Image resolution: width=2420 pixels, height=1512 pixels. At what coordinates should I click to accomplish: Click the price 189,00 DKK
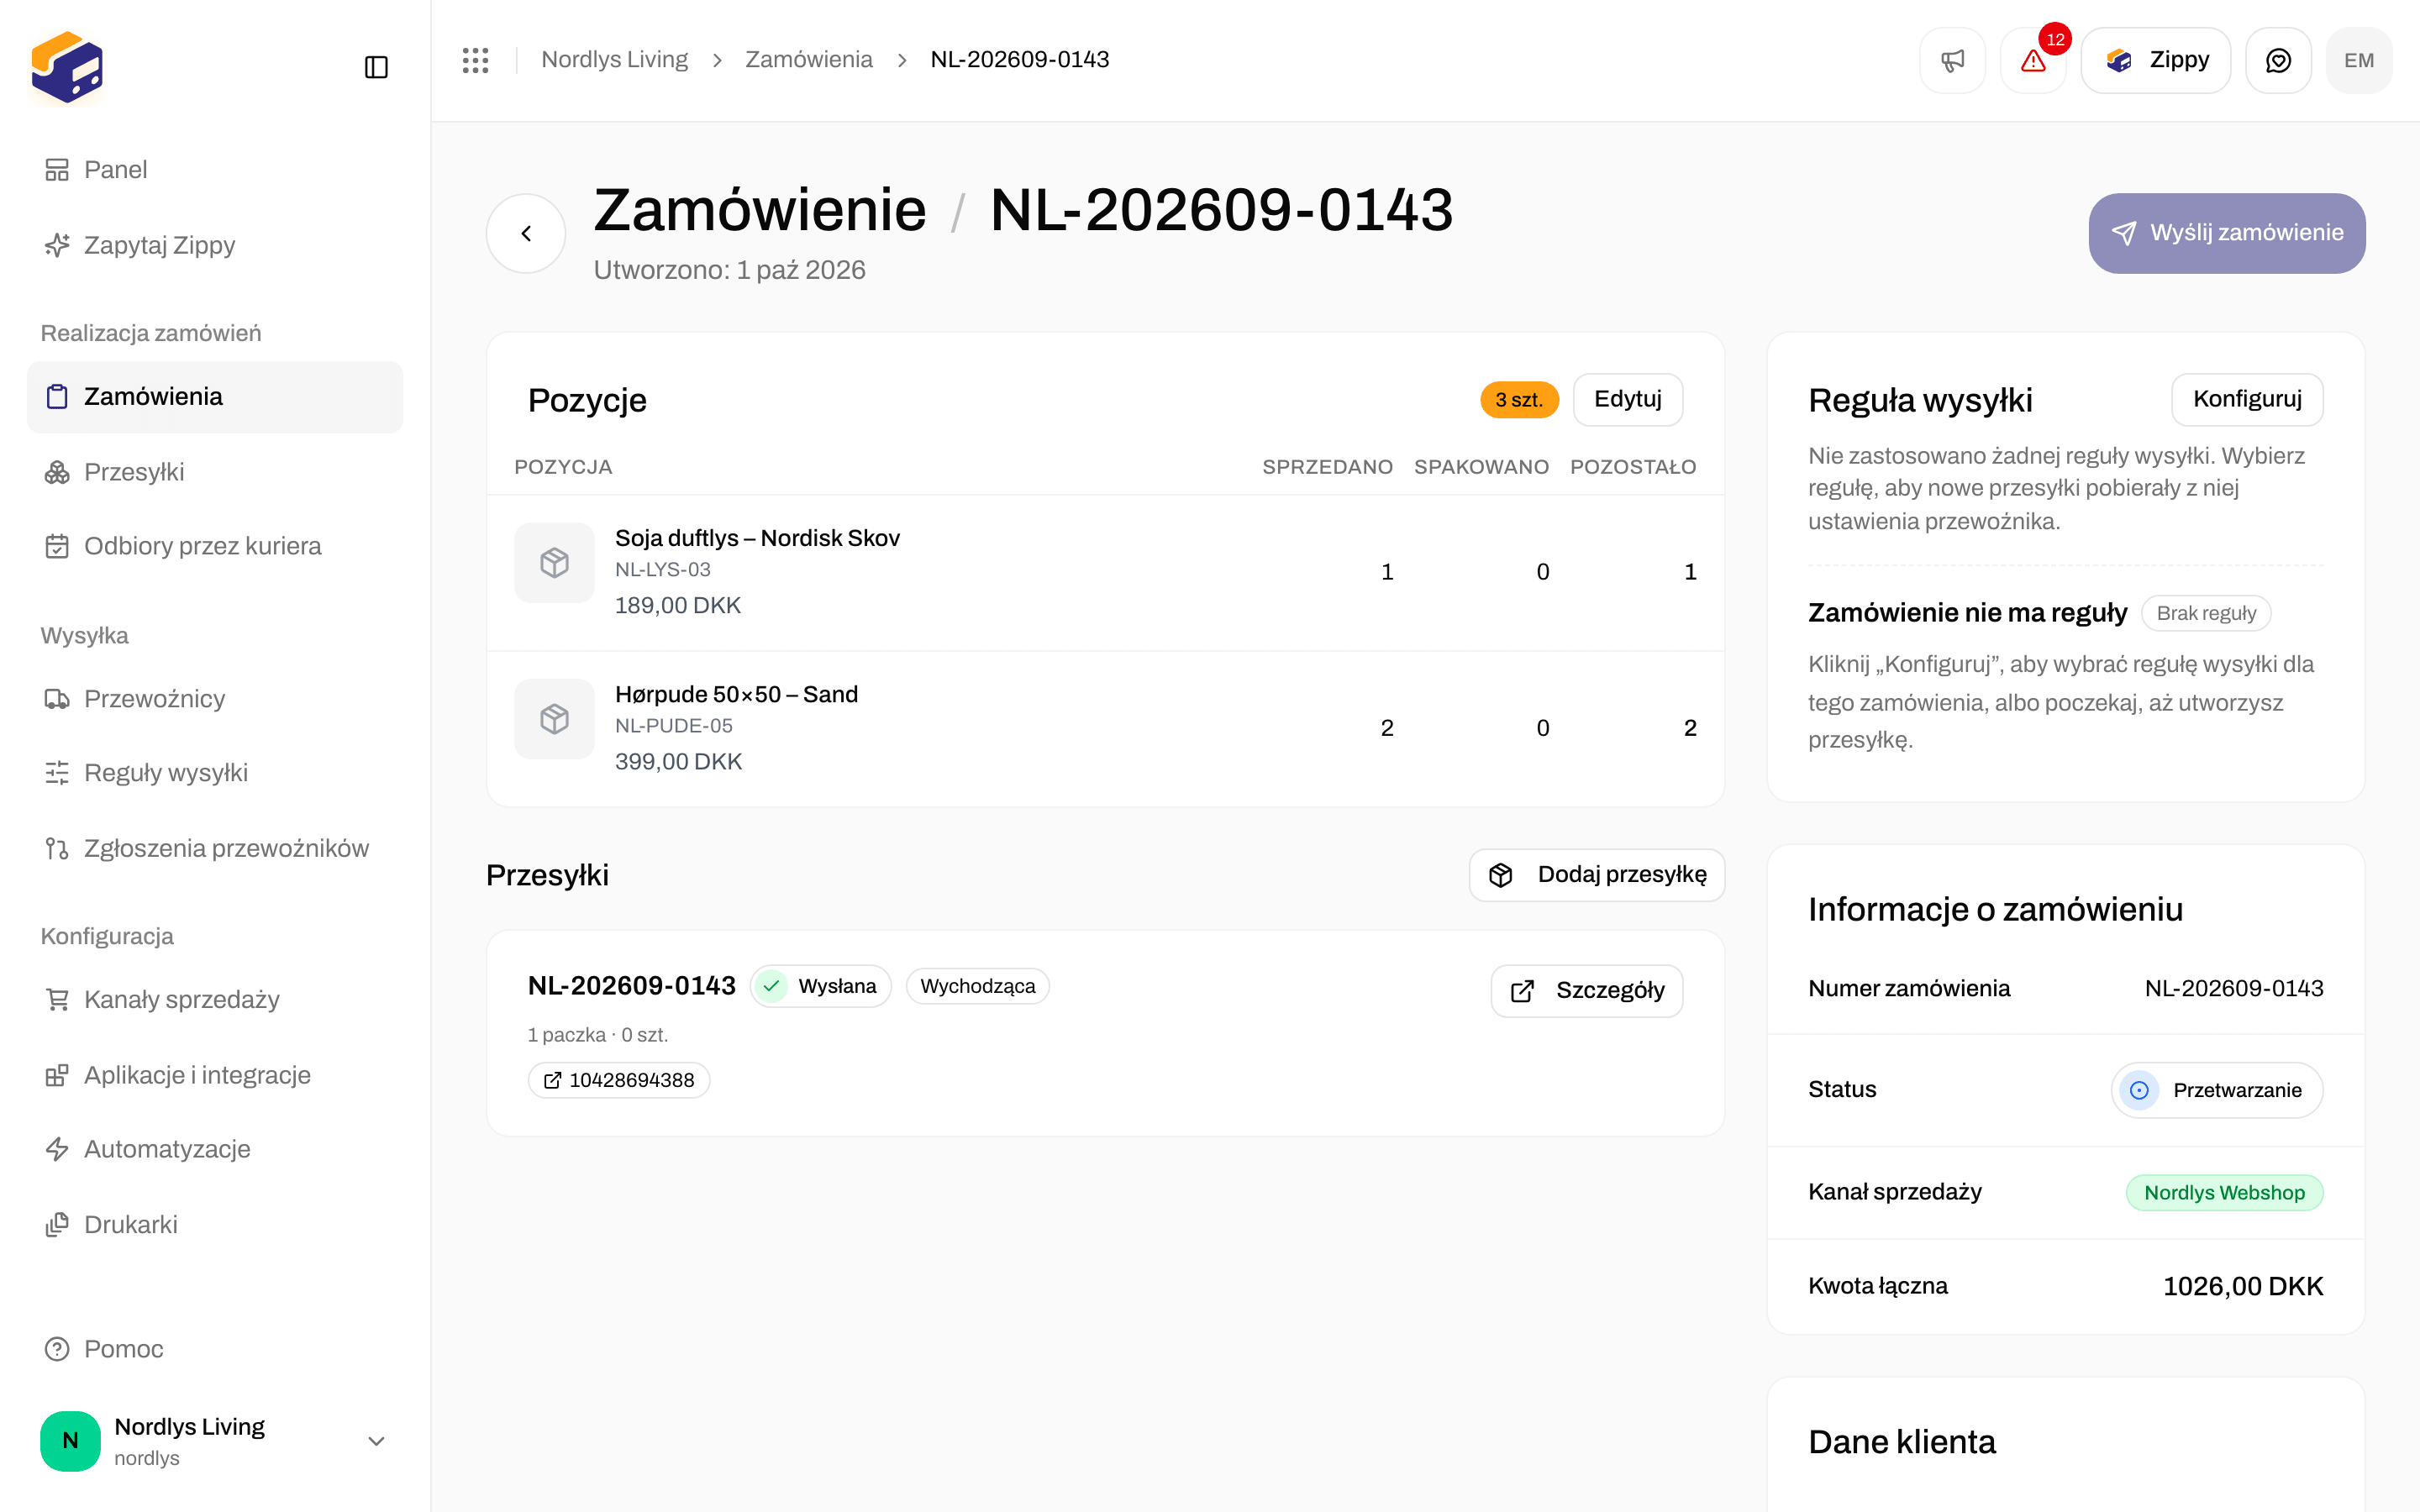click(677, 606)
